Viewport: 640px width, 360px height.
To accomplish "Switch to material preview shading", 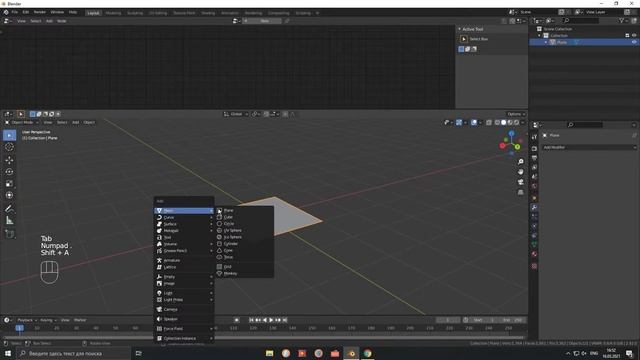I will (x=510, y=122).
